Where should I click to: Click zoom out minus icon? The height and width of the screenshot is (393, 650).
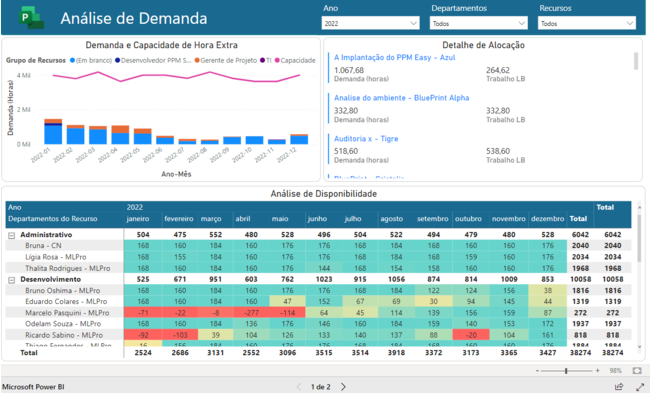[x=537, y=371]
